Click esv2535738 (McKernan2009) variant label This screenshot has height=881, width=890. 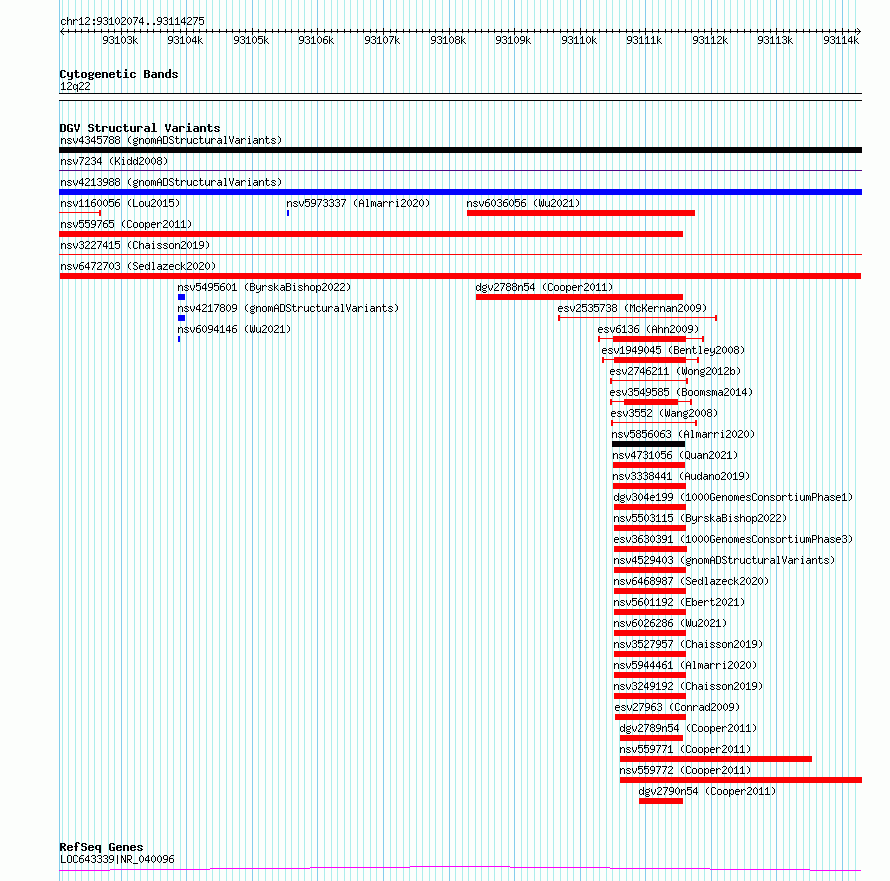(x=632, y=308)
